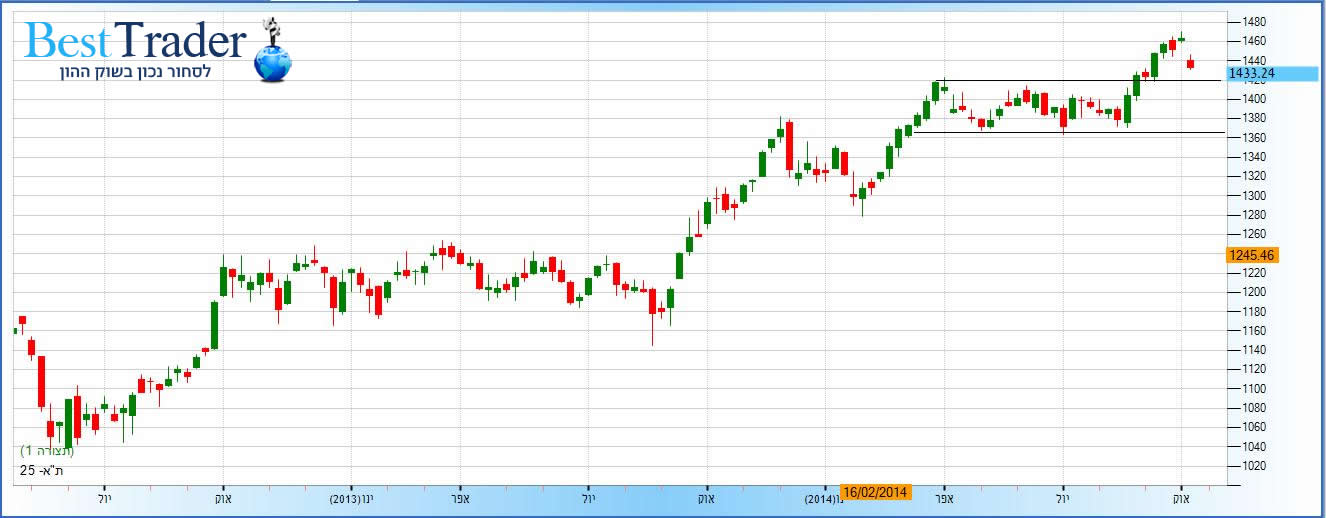The width and height of the screenshot is (1326, 518).
Task: Click the last red candle on the right
Action: (1190, 64)
